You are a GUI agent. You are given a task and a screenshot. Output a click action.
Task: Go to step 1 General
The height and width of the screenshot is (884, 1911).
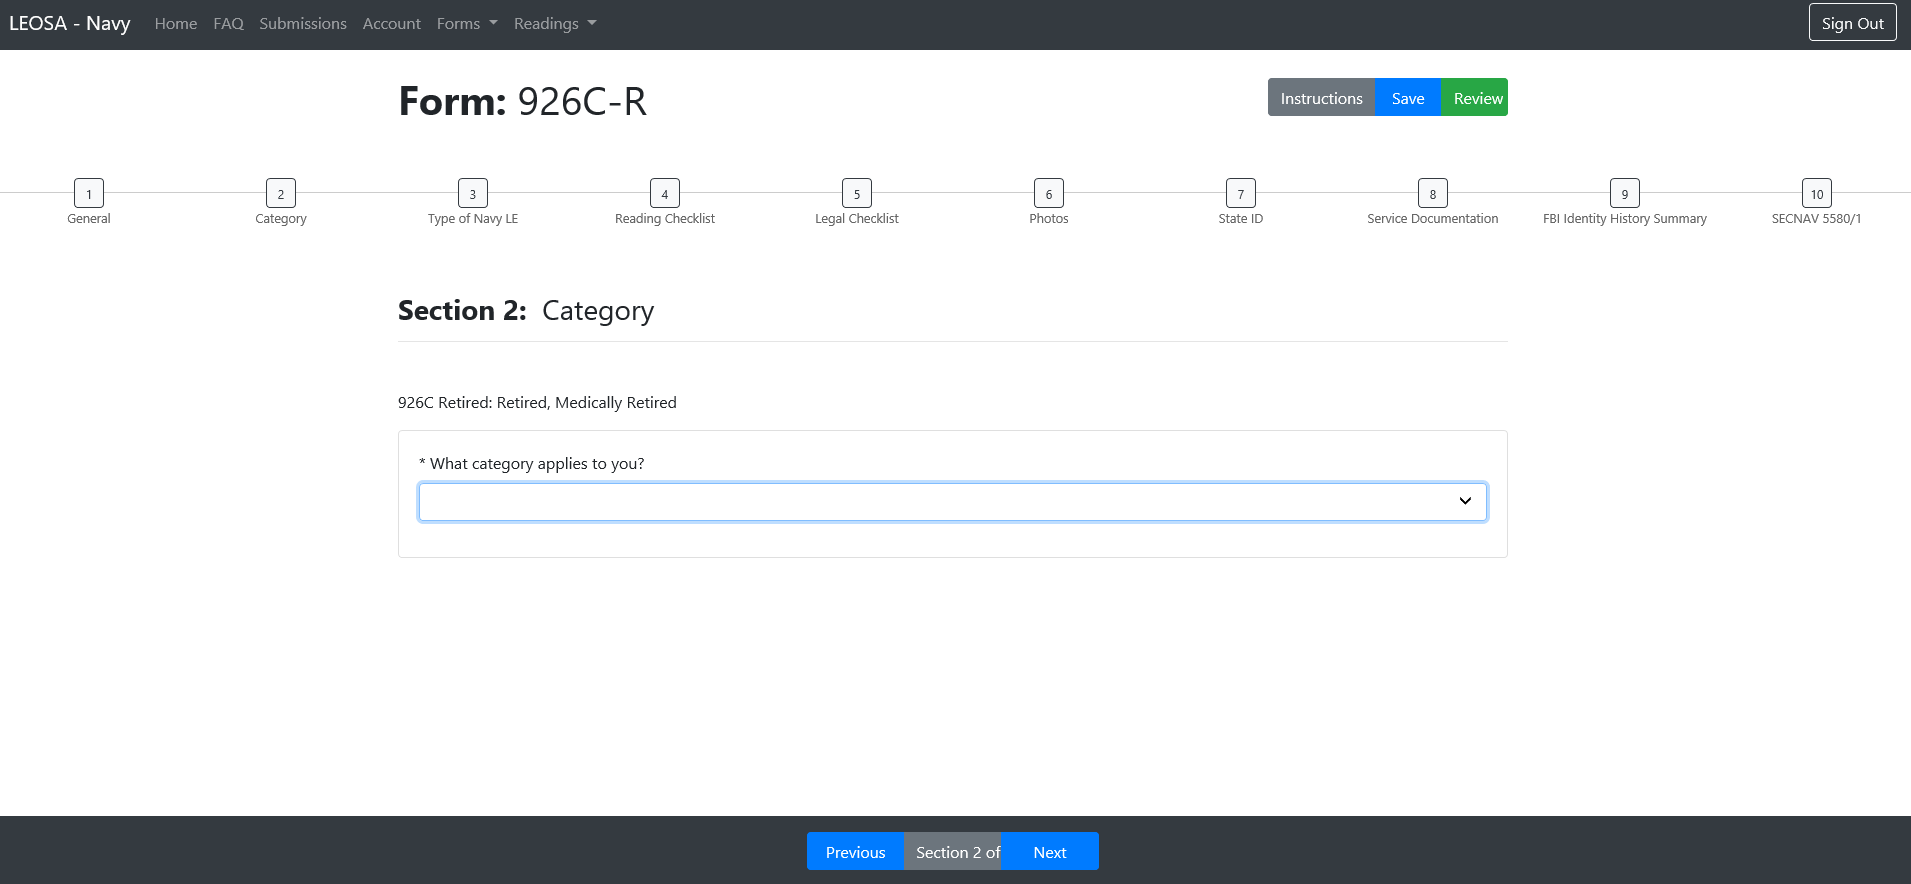(x=89, y=194)
